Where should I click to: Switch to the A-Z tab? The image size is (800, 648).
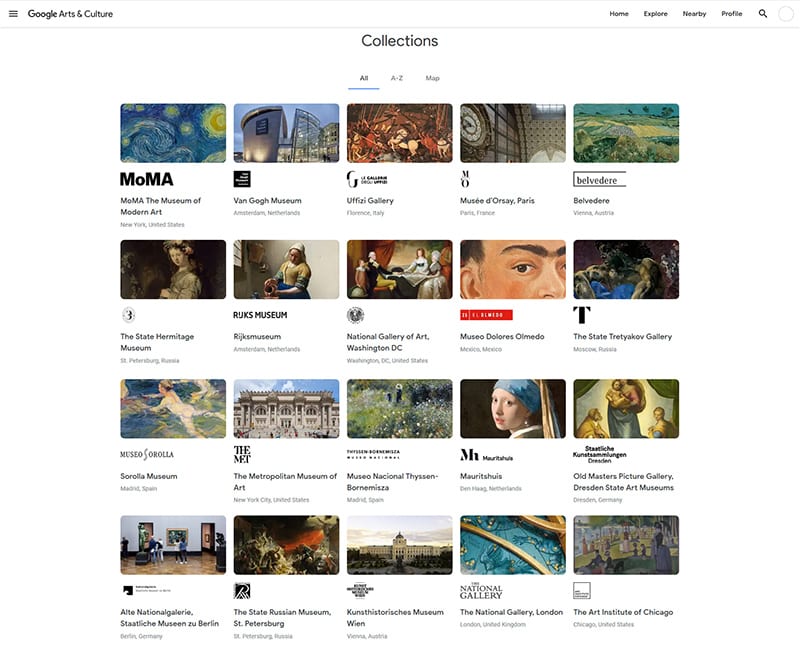397,78
